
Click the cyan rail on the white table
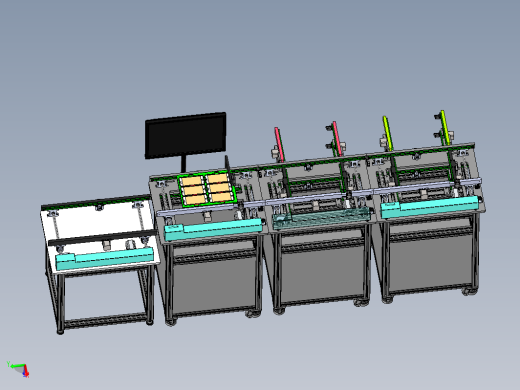104,258
